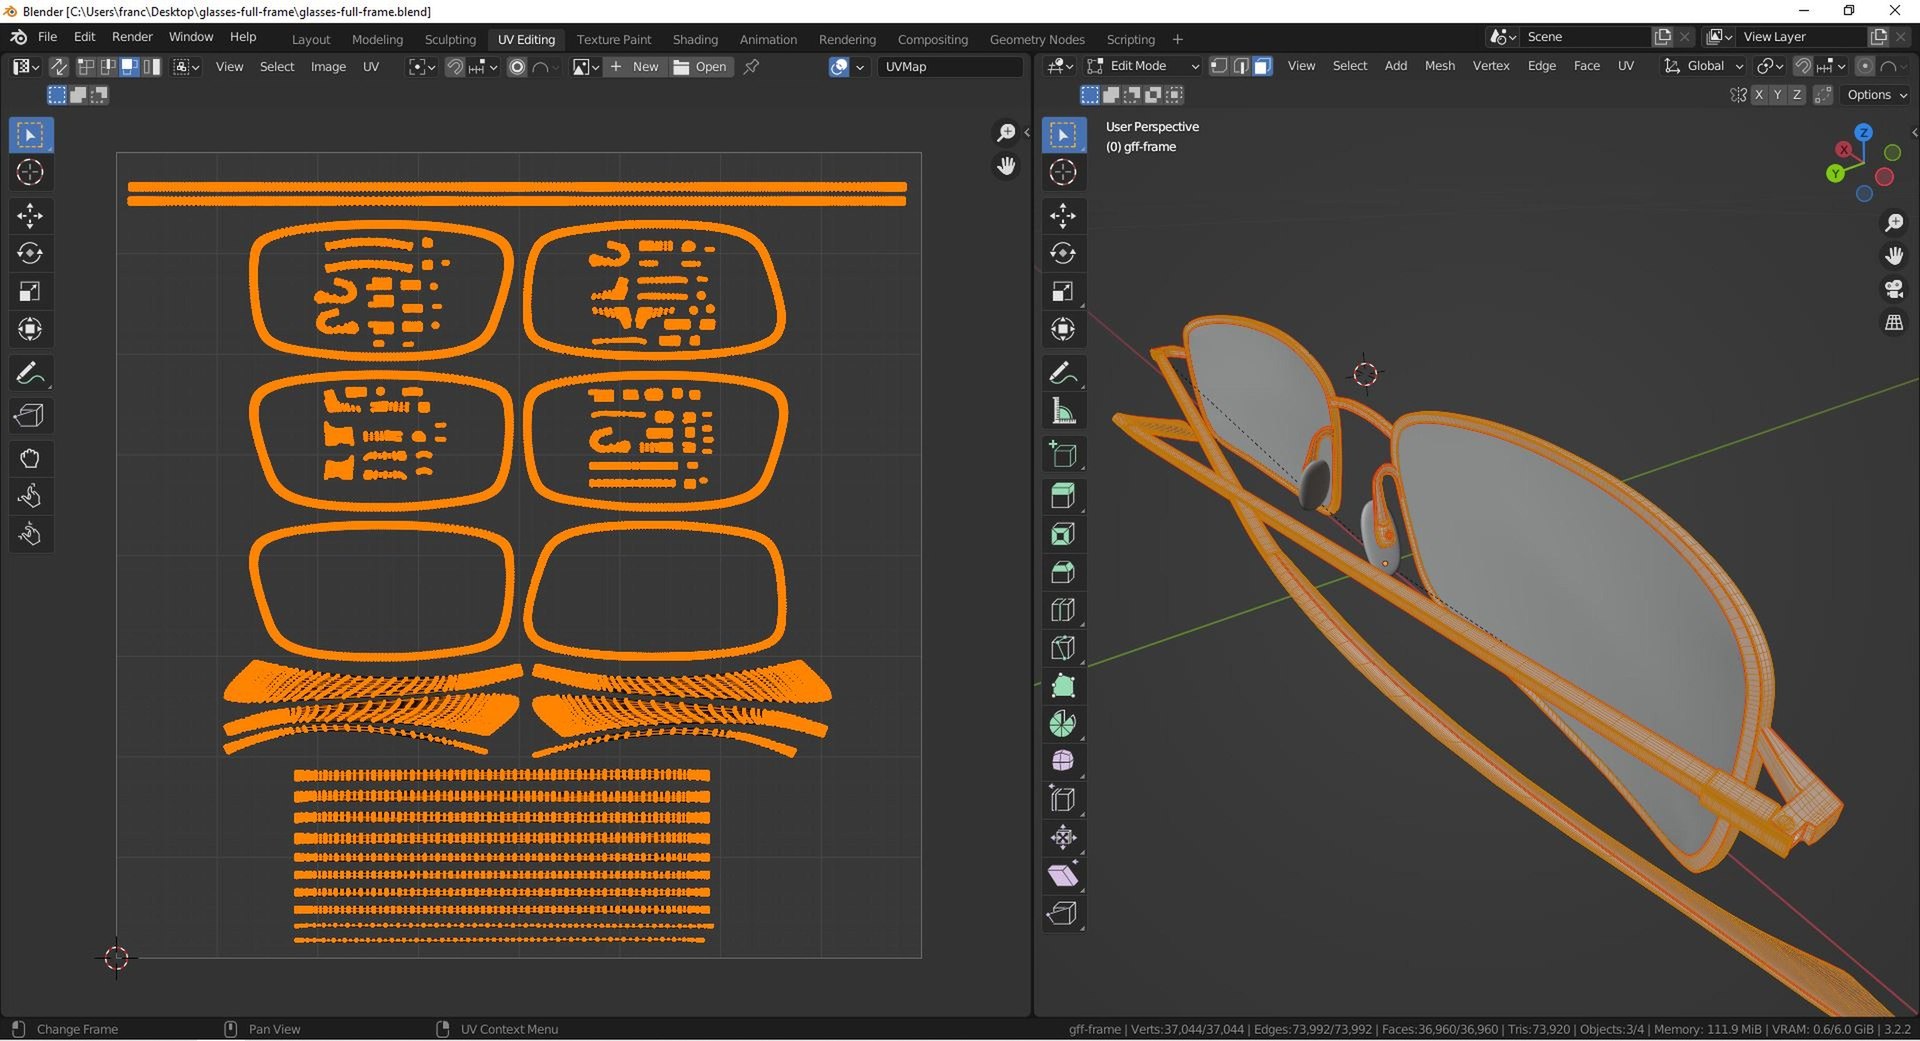Toggle snapping magnet in 3D viewport header
This screenshot has width=1920, height=1041.
(1803, 66)
